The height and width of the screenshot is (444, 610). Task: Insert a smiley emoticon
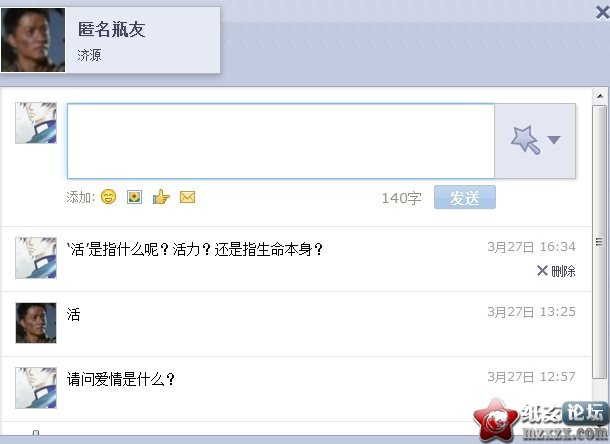click(x=109, y=197)
